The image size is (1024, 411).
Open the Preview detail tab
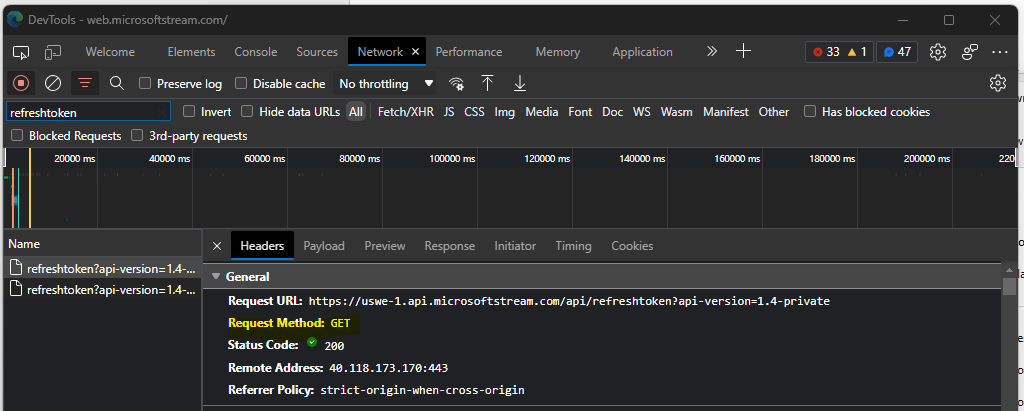[385, 246]
